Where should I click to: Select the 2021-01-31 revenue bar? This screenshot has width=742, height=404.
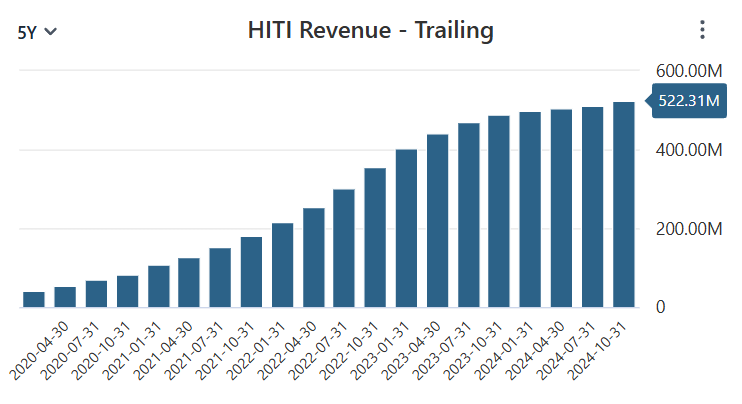(159, 287)
